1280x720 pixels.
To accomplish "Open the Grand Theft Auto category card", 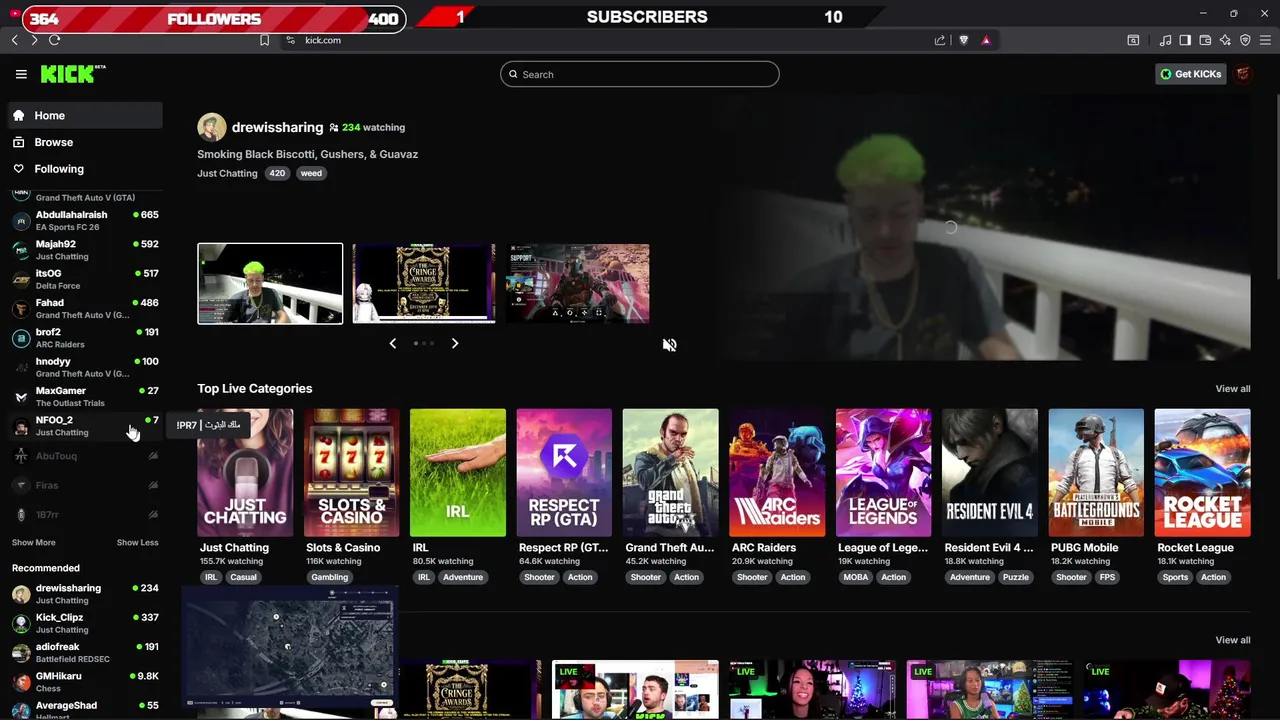I will (670, 472).
